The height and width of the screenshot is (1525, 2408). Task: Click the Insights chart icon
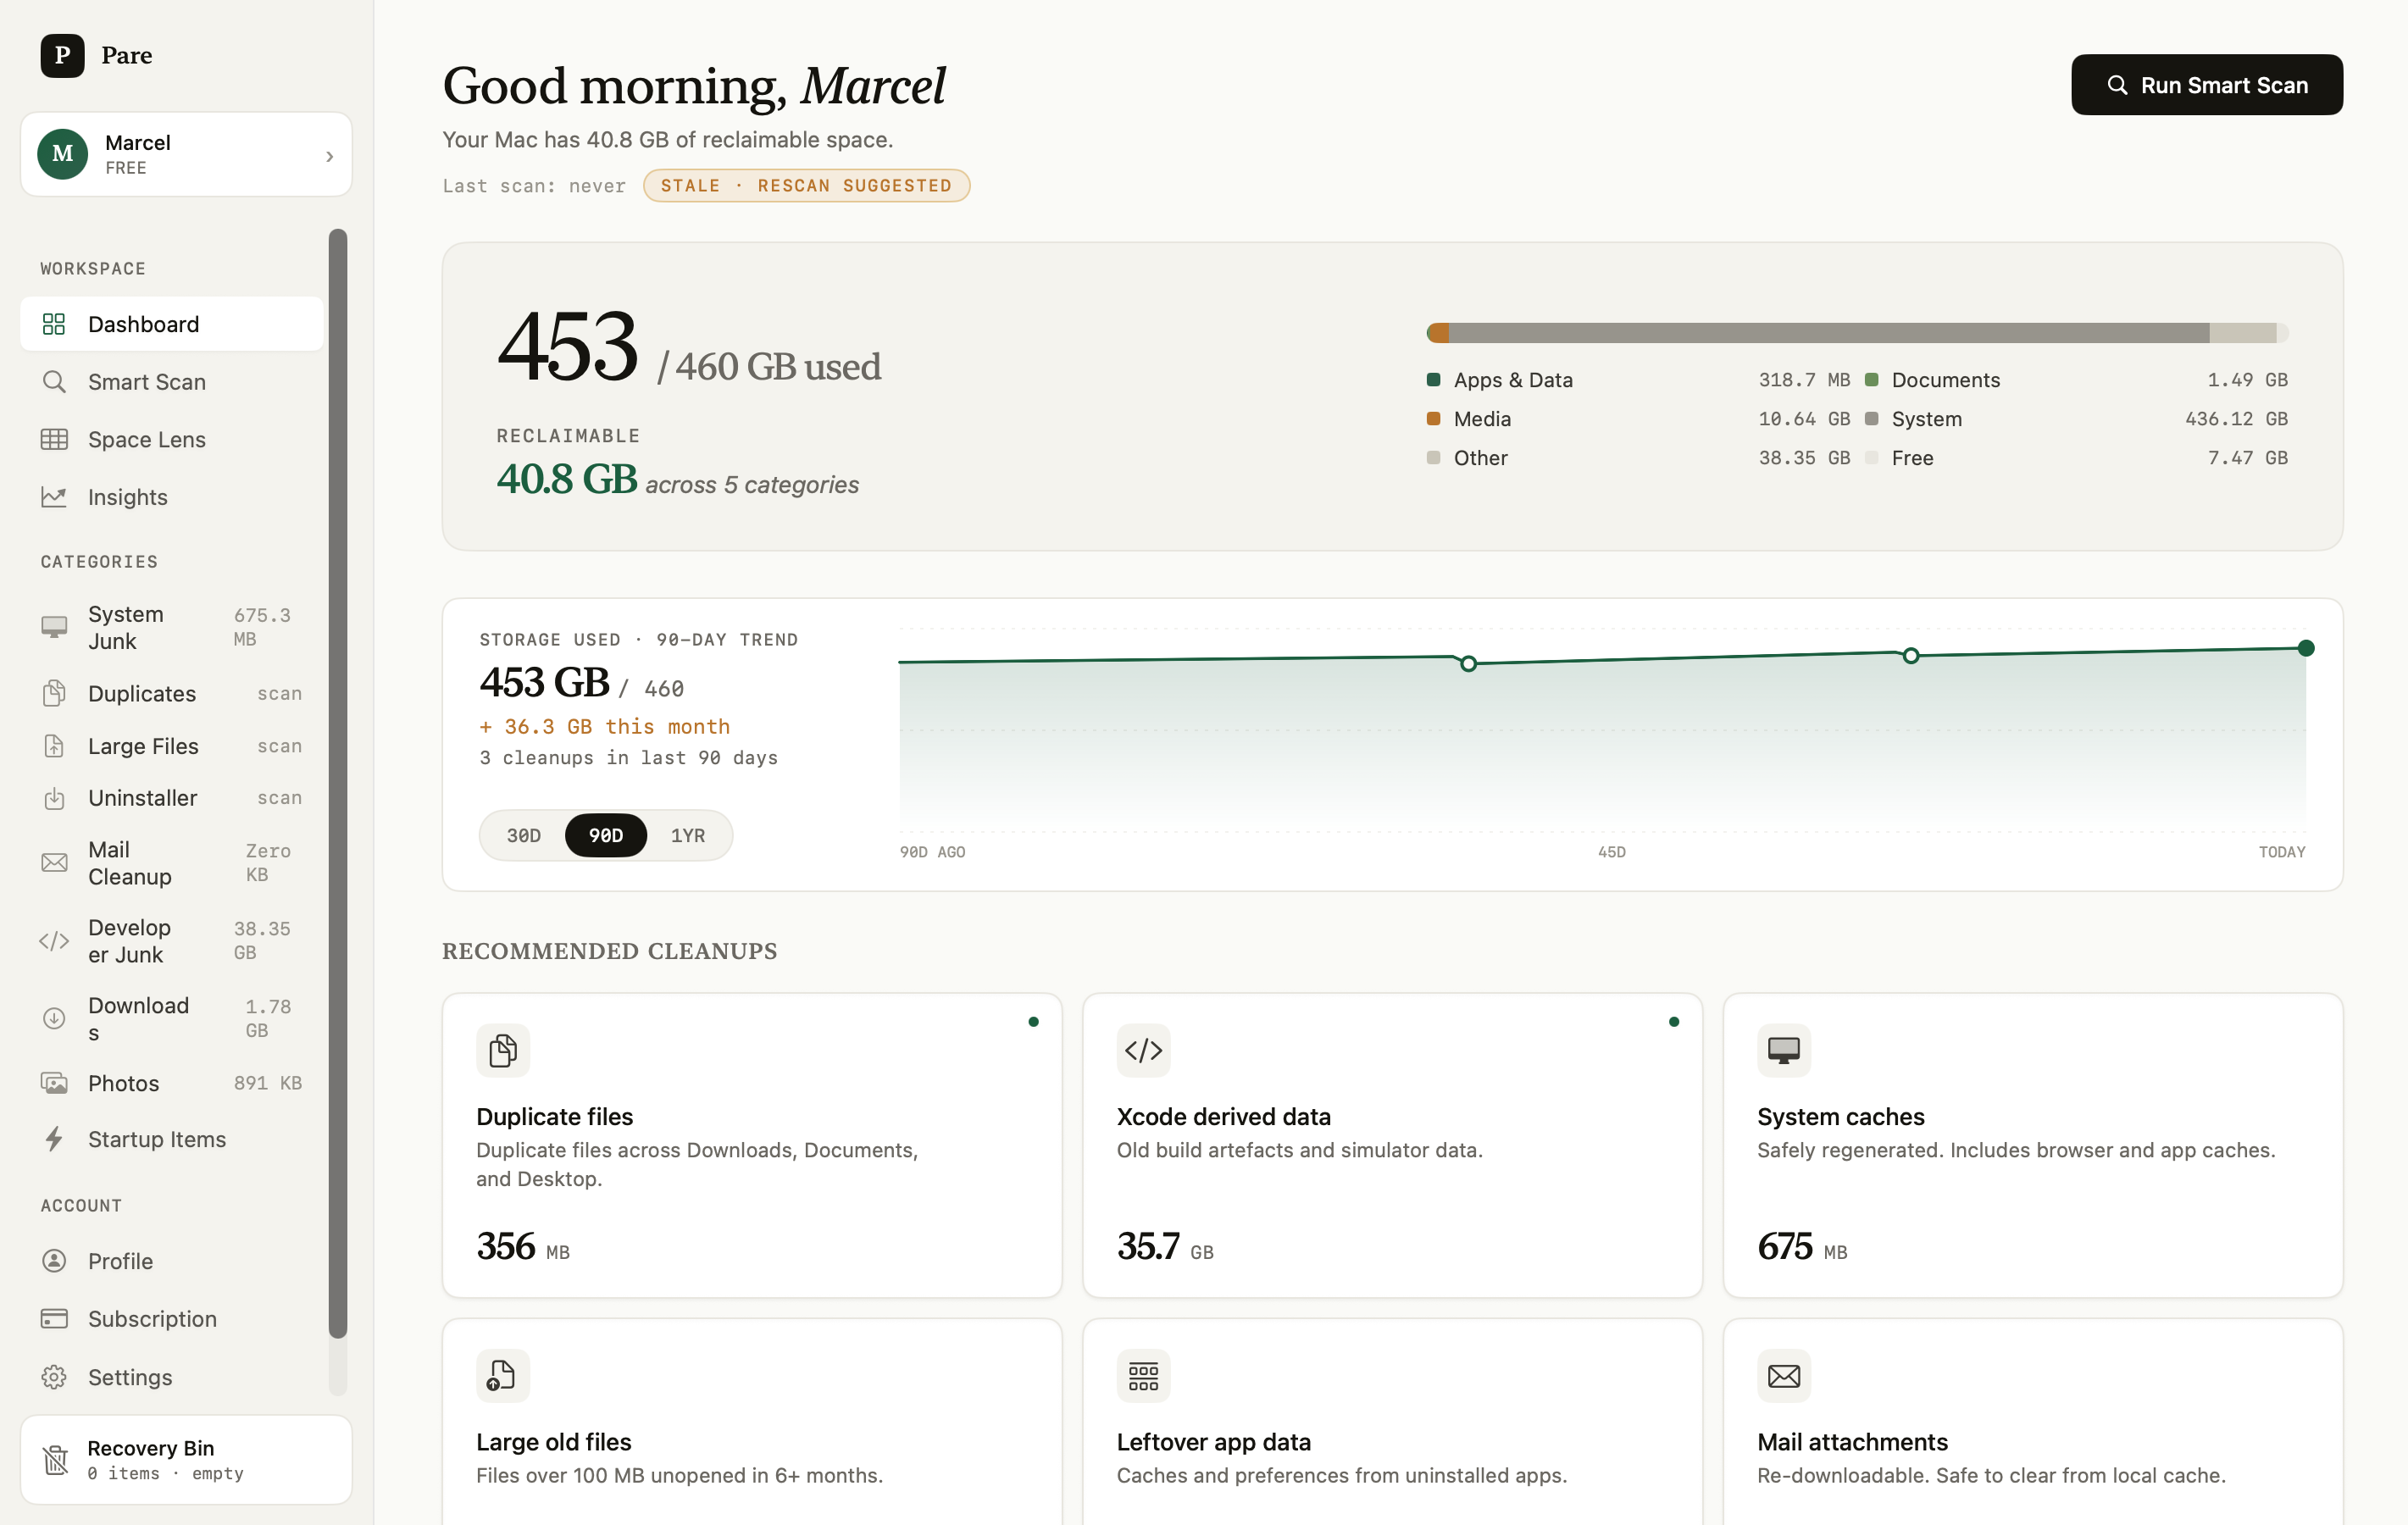pyautogui.click(x=54, y=497)
